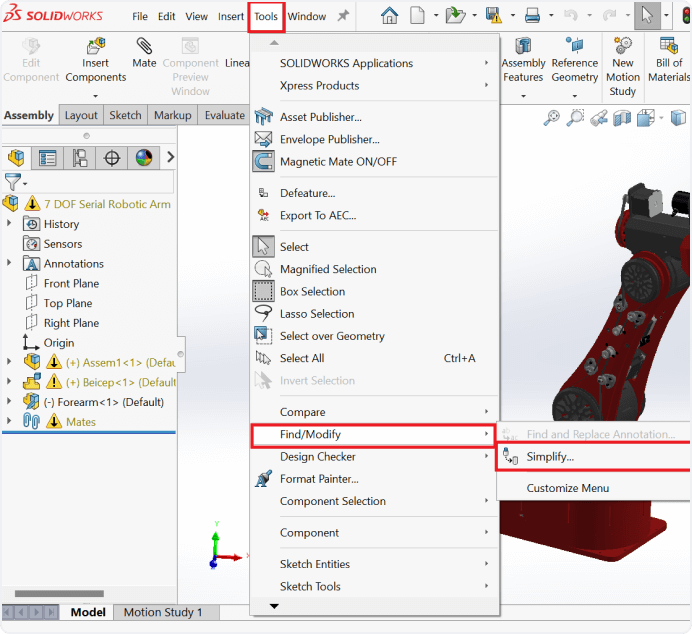Screen dimensions: 692x634
Task: Expand the Beicep<1> component node
Action: tap(9, 382)
